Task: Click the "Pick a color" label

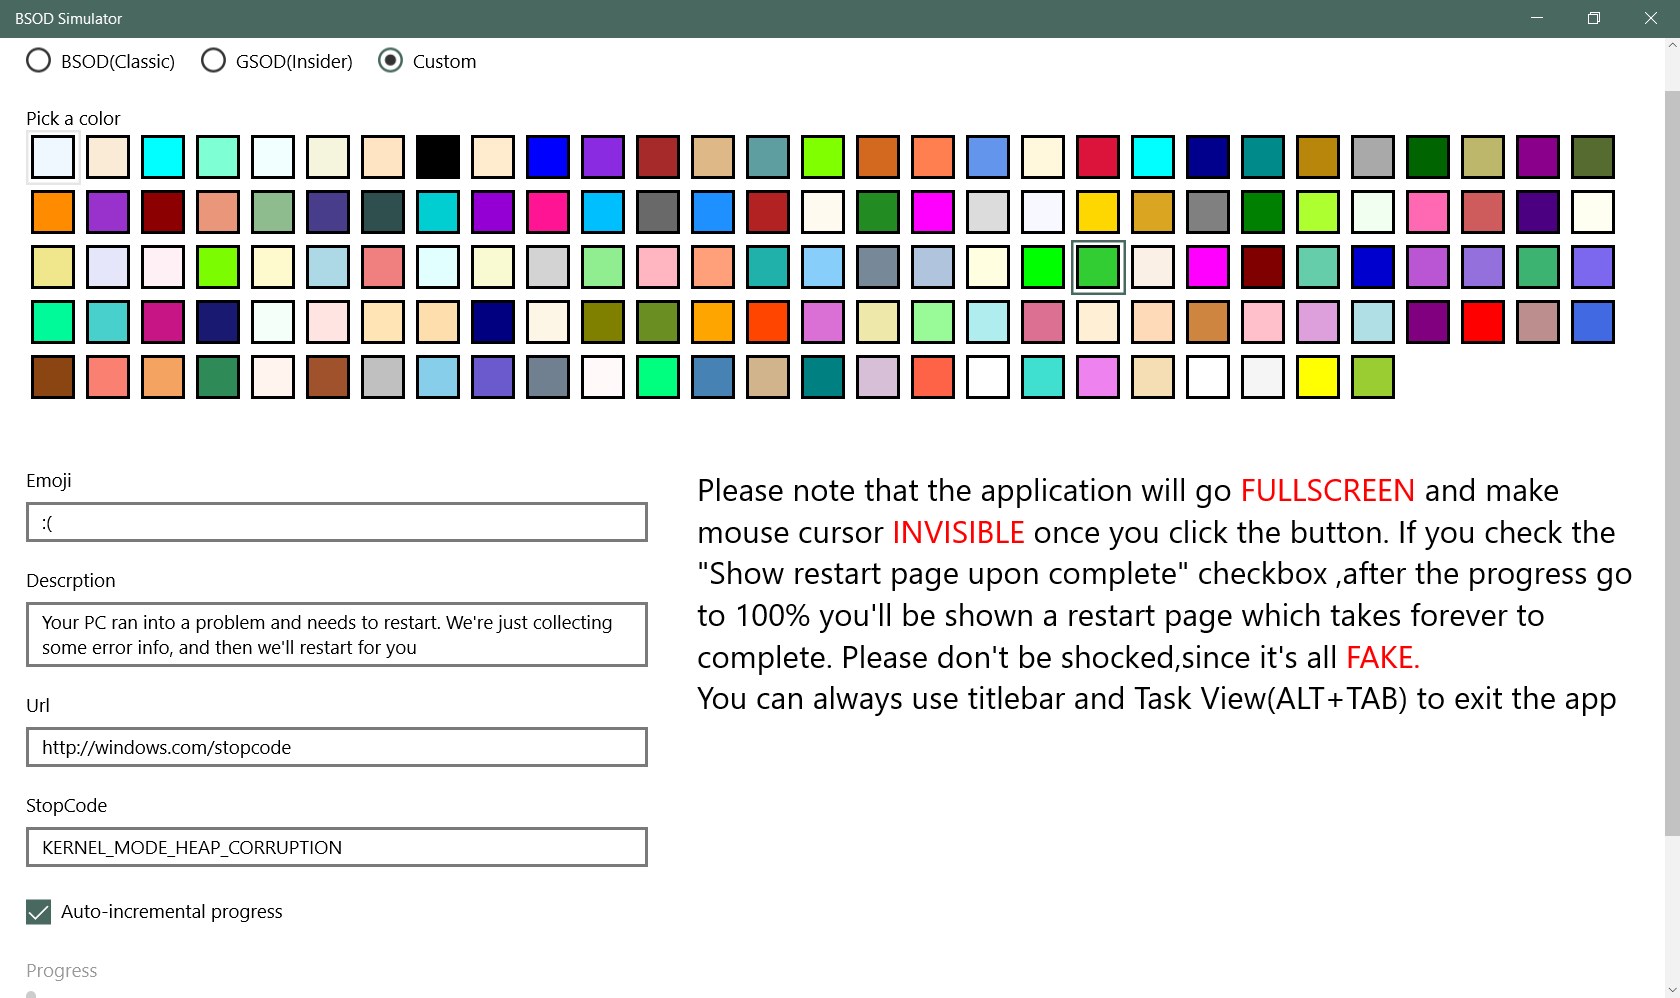Action: coord(73,118)
